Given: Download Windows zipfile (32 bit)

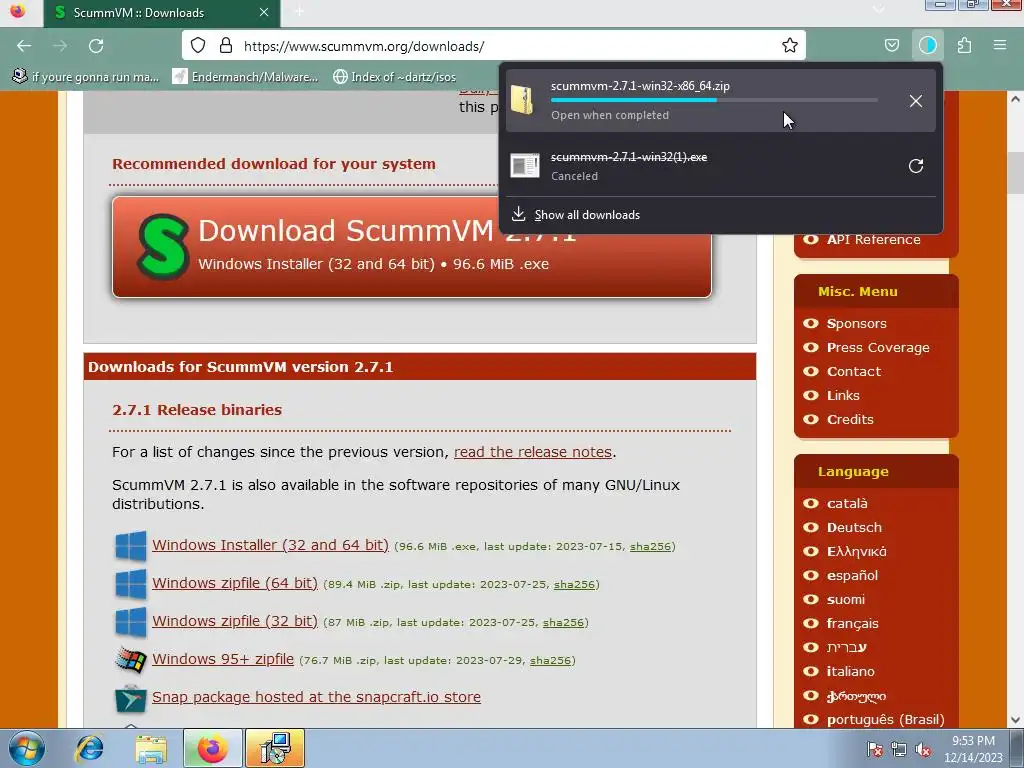Looking at the screenshot, I should click(235, 620).
